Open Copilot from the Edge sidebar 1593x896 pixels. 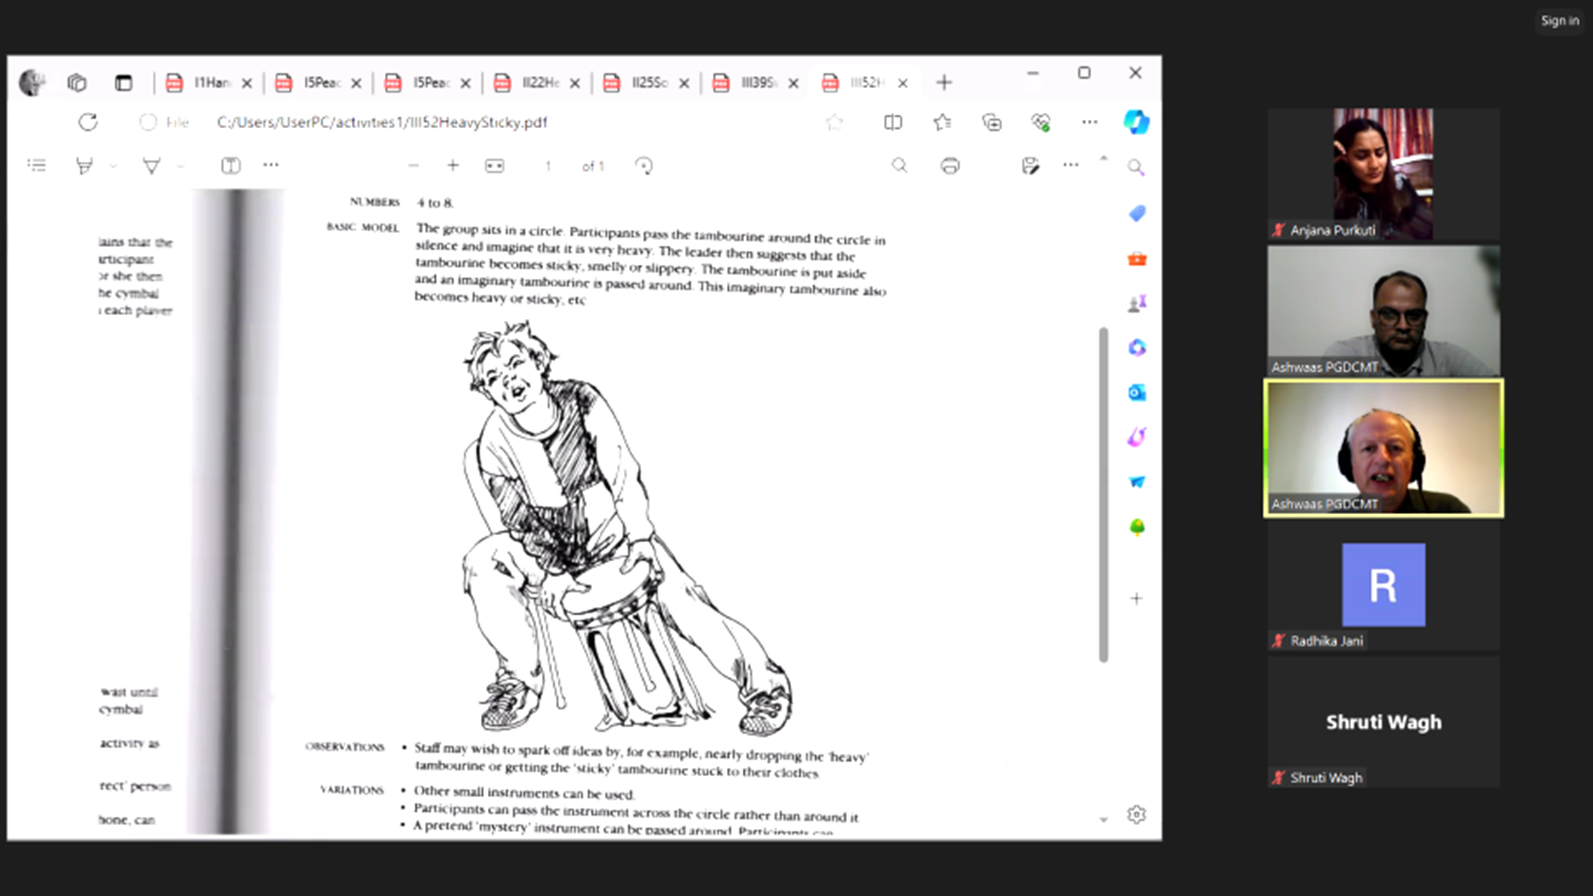point(1136,122)
